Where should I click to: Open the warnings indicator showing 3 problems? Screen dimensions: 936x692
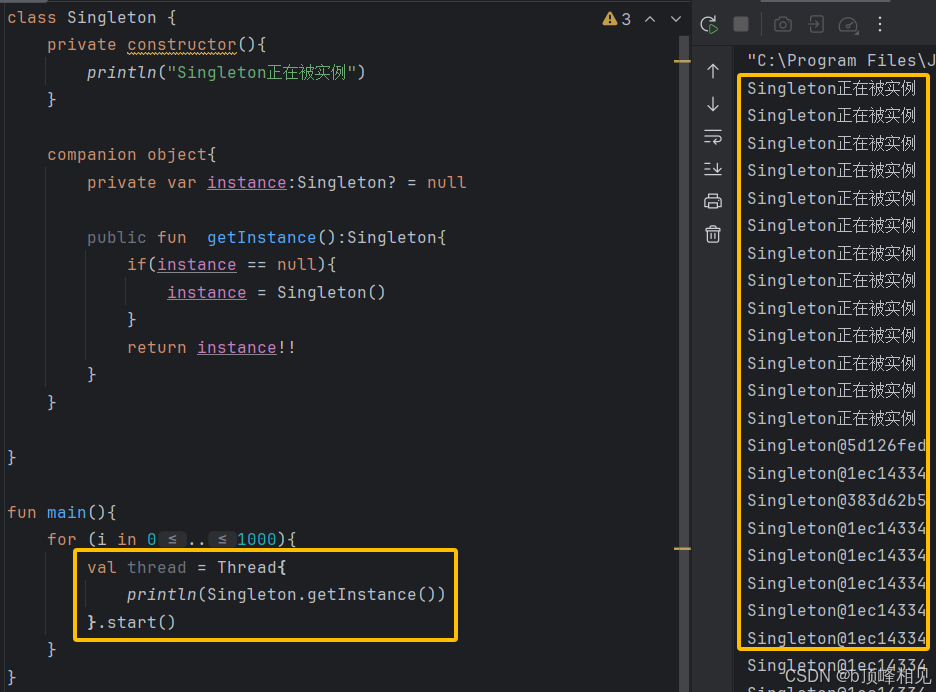click(x=616, y=19)
